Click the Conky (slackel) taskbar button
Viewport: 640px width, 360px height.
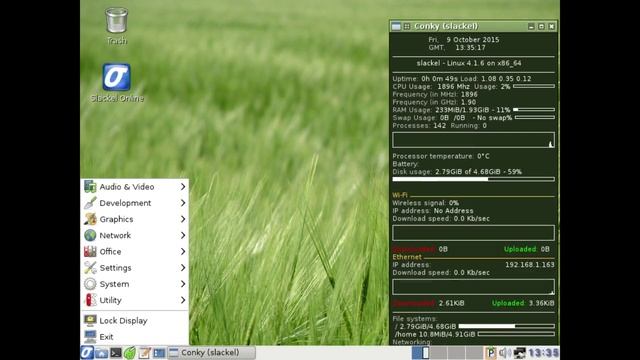[211, 353]
